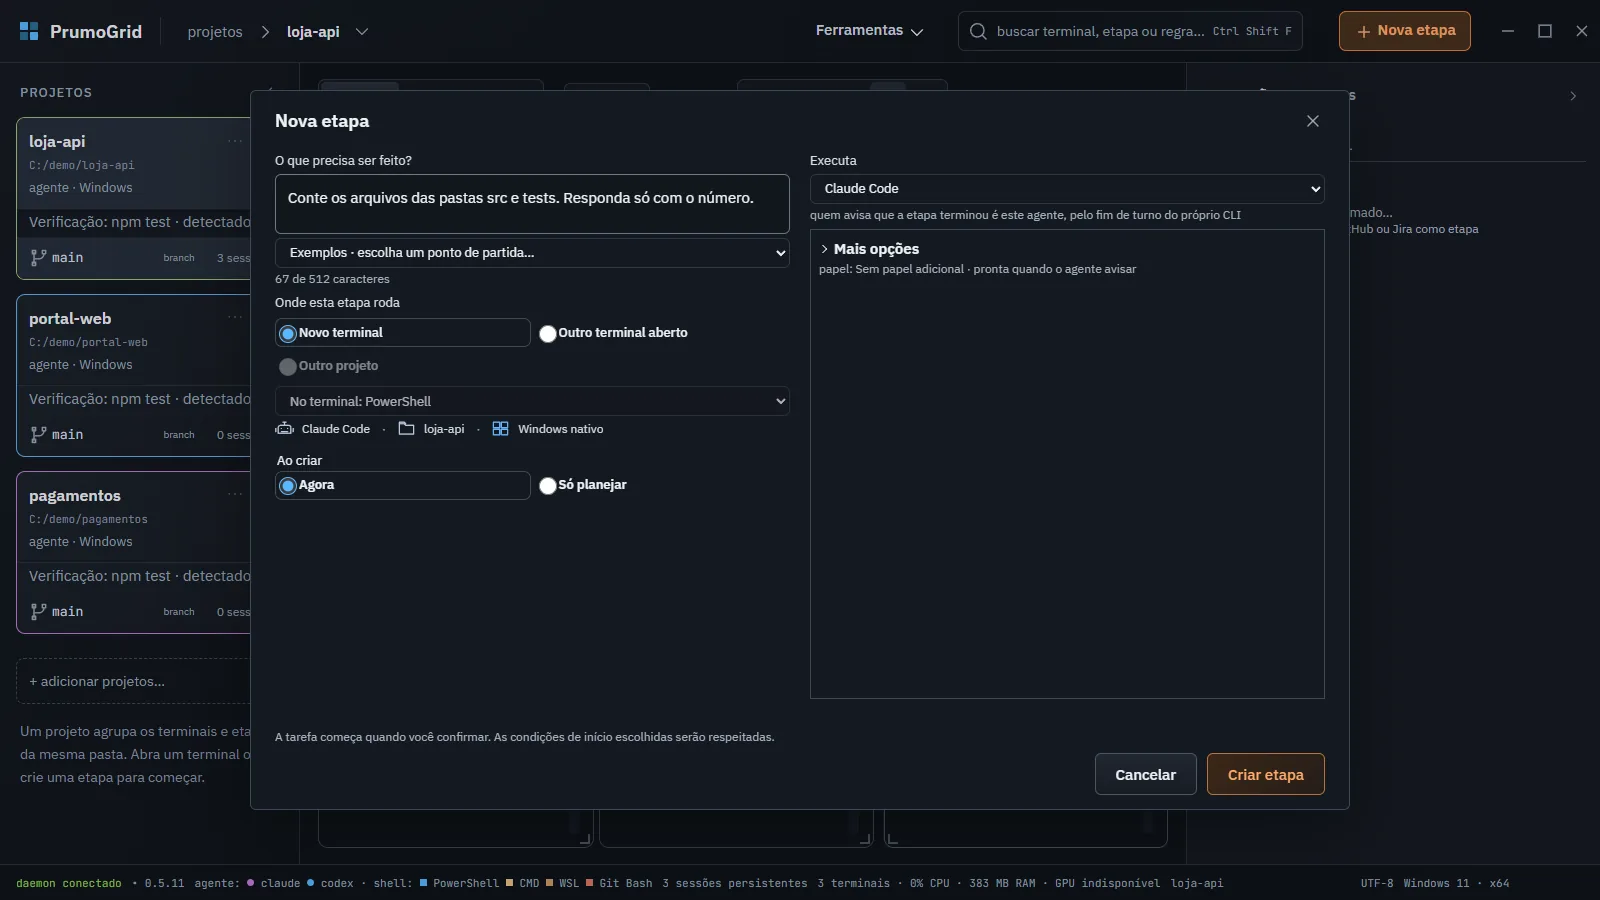Click the PowerShell shell status entry
This screenshot has width=1600, height=900.
coord(459,883)
